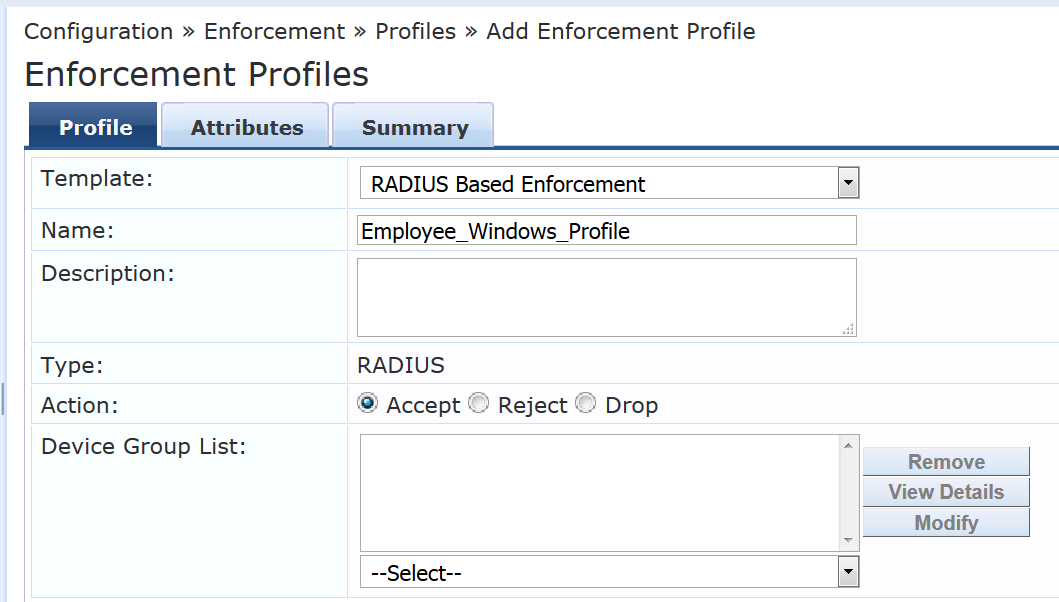Click inside the Device Group List box
Screen dimensions: 1059x602
[598, 492]
